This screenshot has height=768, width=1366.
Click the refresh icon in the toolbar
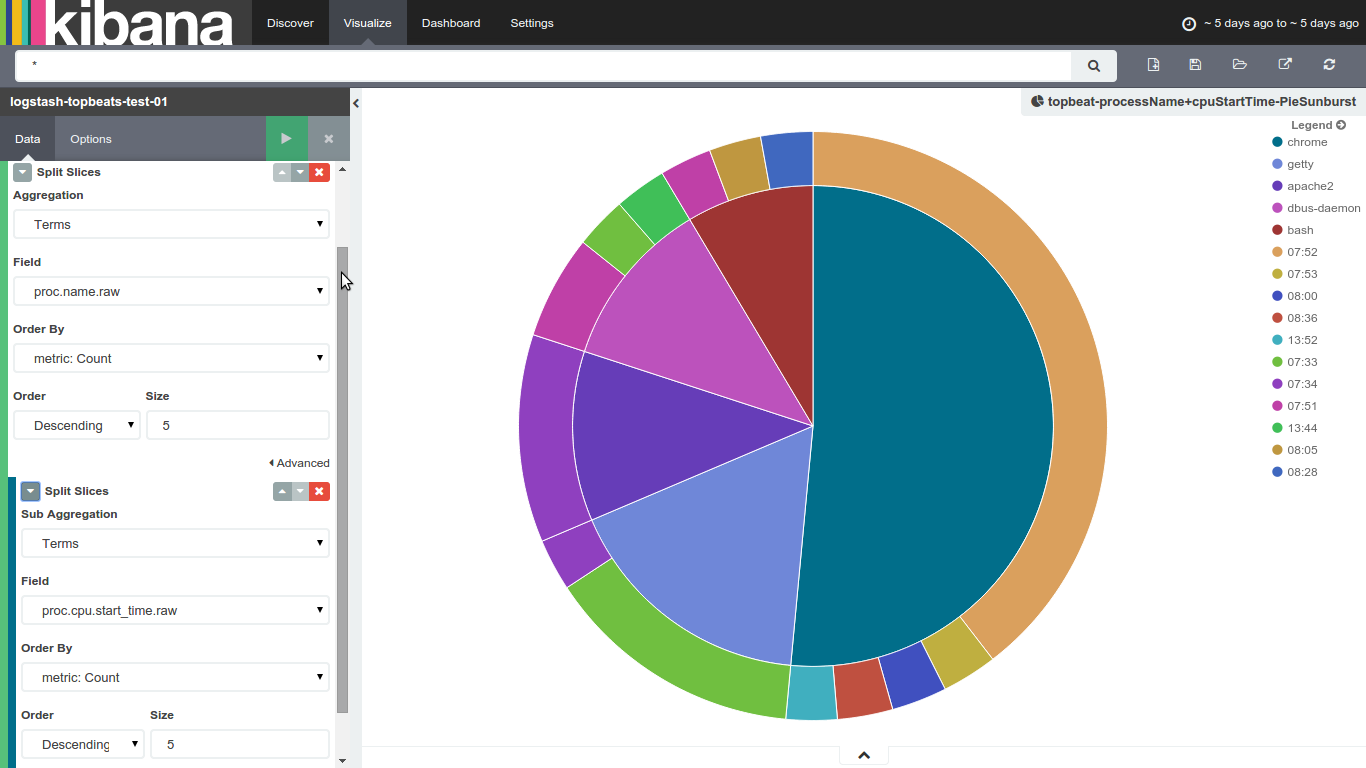pyautogui.click(x=1329, y=65)
